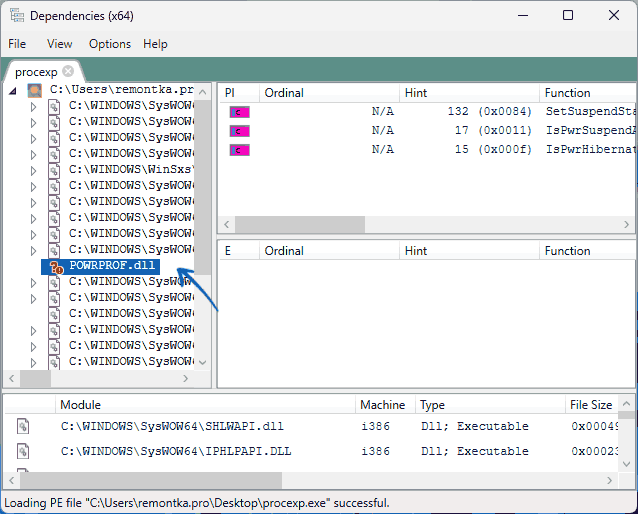Sort imports pane by Function column header

click(587, 93)
